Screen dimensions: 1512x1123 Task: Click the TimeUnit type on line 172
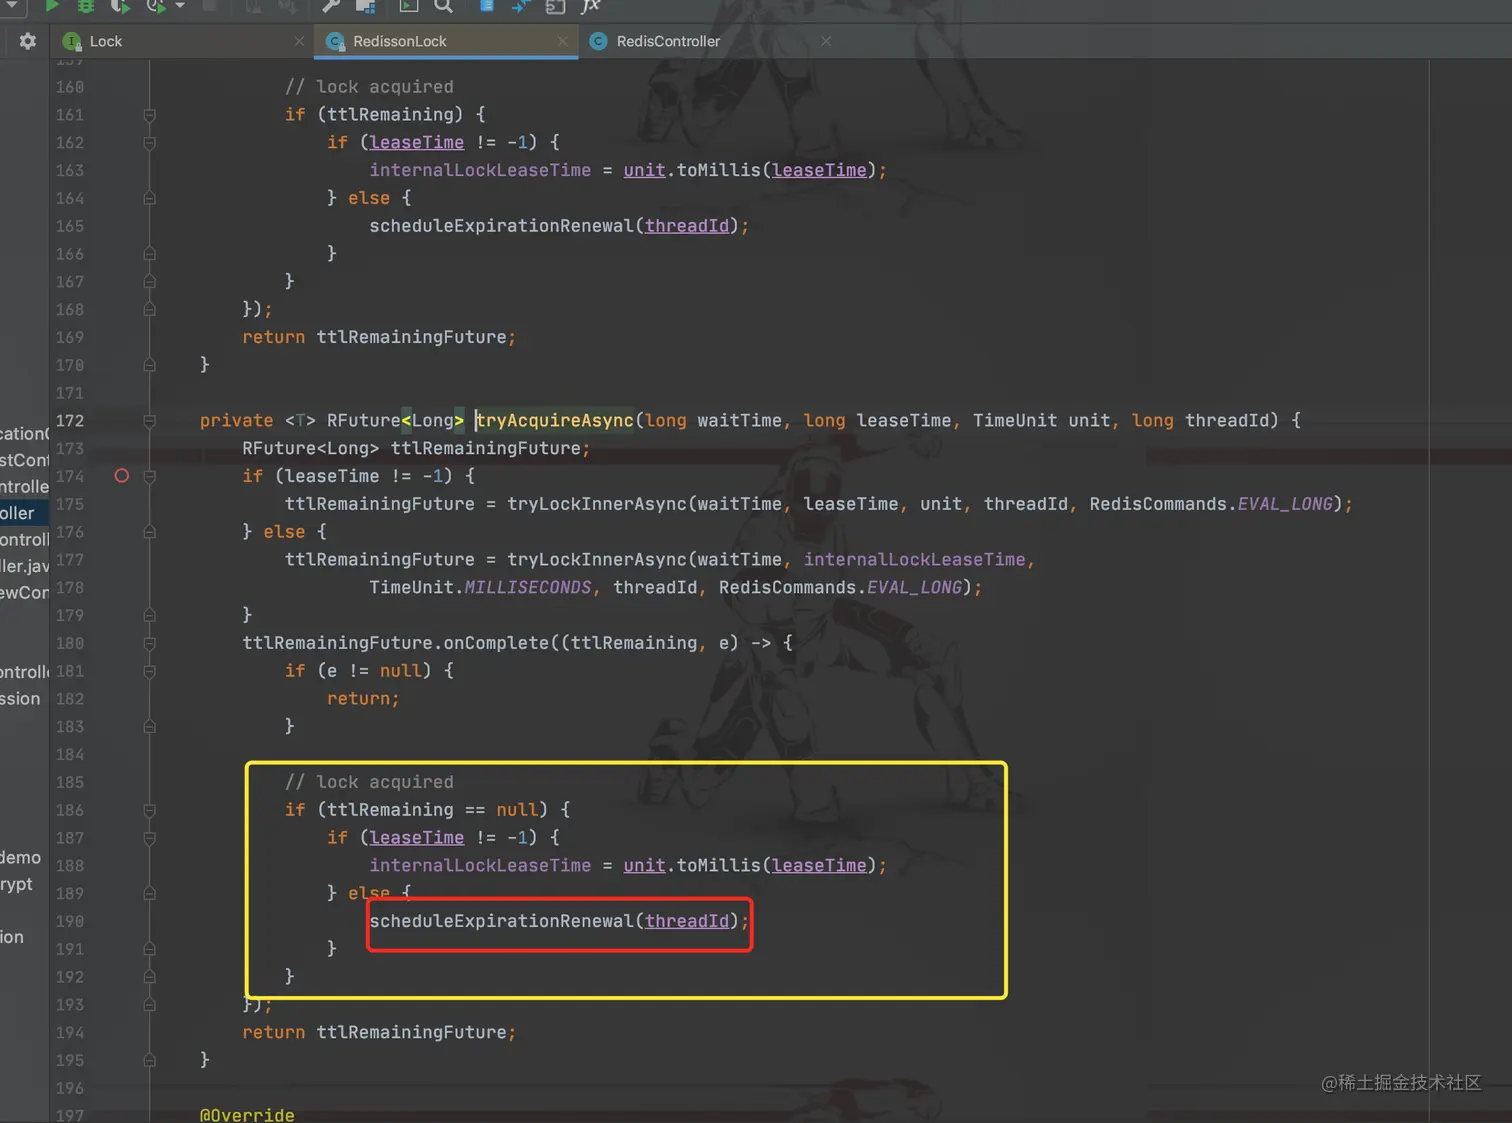(x=1015, y=421)
